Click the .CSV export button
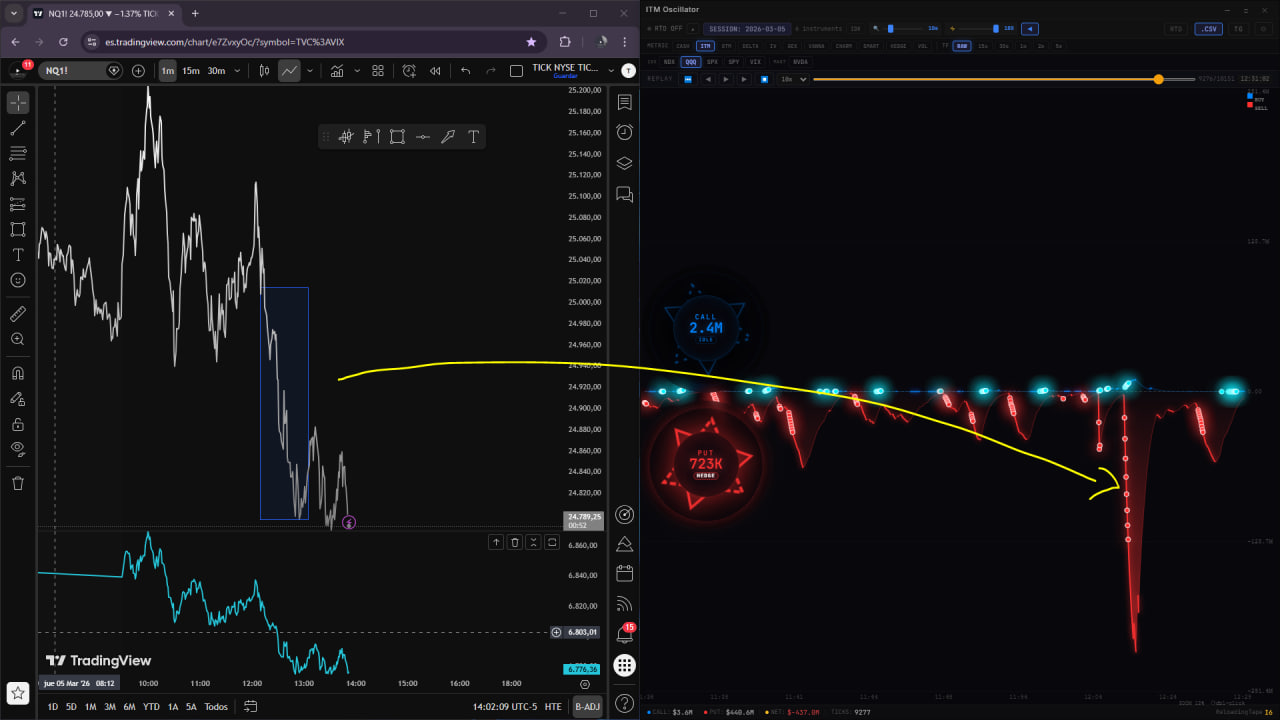 (x=1208, y=29)
